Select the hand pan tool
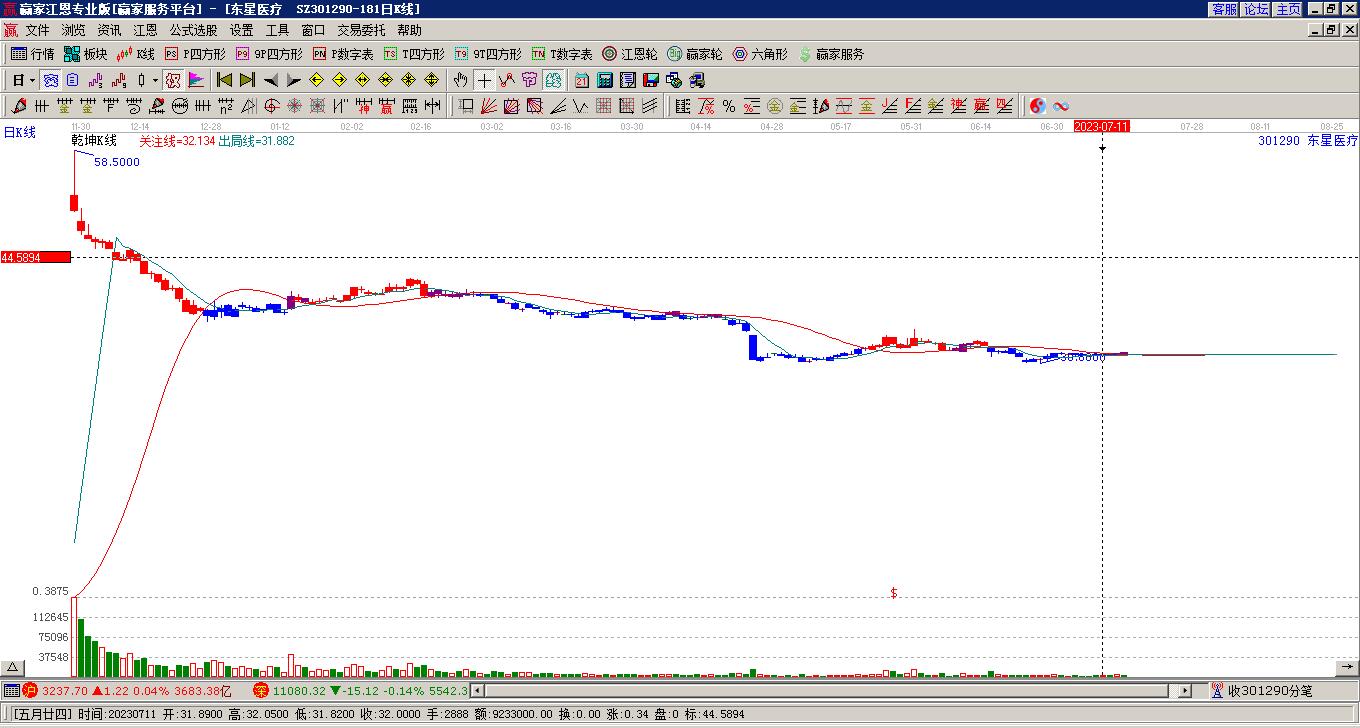This screenshot has width=1360, height=728. coord(460,80)
